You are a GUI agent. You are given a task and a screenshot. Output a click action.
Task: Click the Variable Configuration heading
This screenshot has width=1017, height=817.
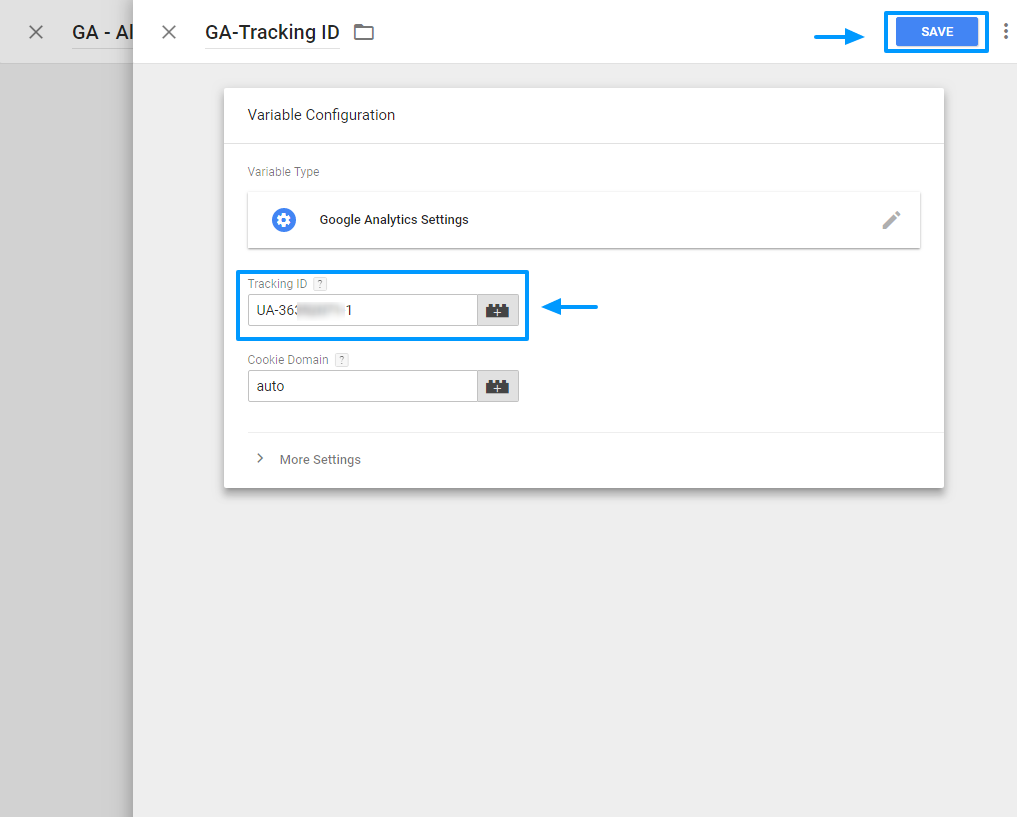pos(321,115)
